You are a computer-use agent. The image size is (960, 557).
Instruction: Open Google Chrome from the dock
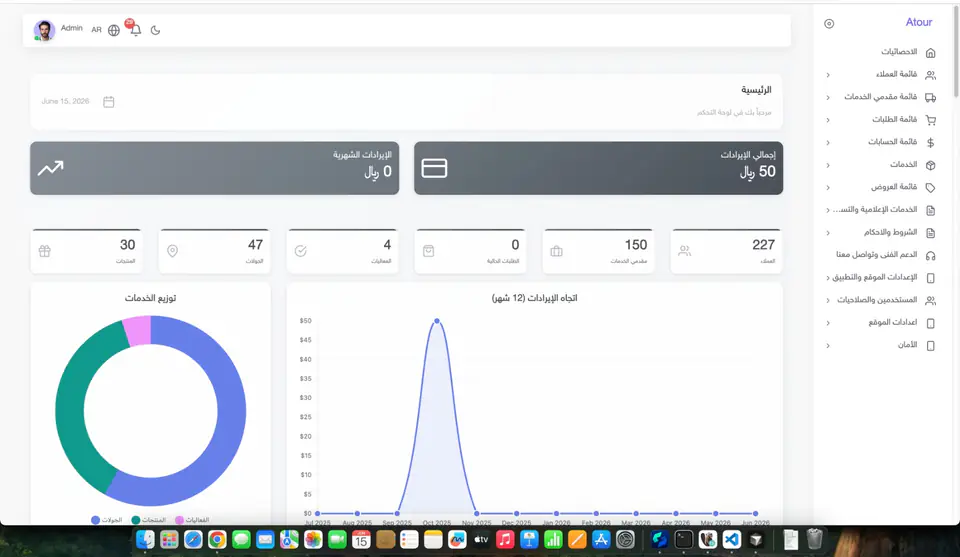tap(217, 539)
